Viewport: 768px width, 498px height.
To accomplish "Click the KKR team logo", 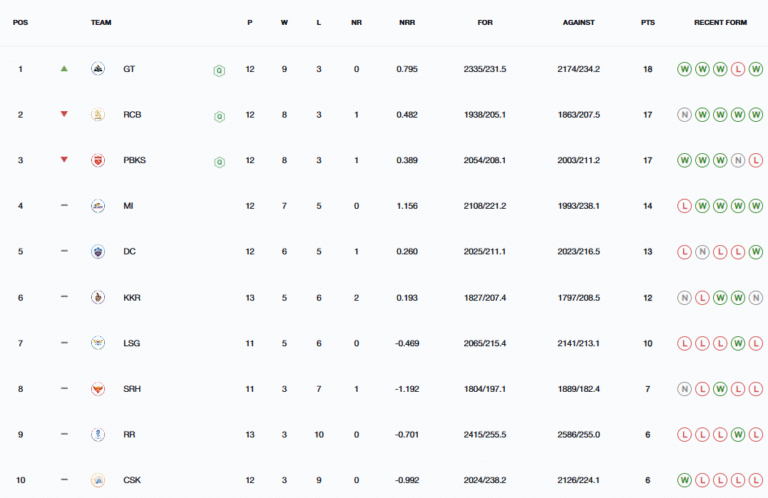I will tap(97, 297).
